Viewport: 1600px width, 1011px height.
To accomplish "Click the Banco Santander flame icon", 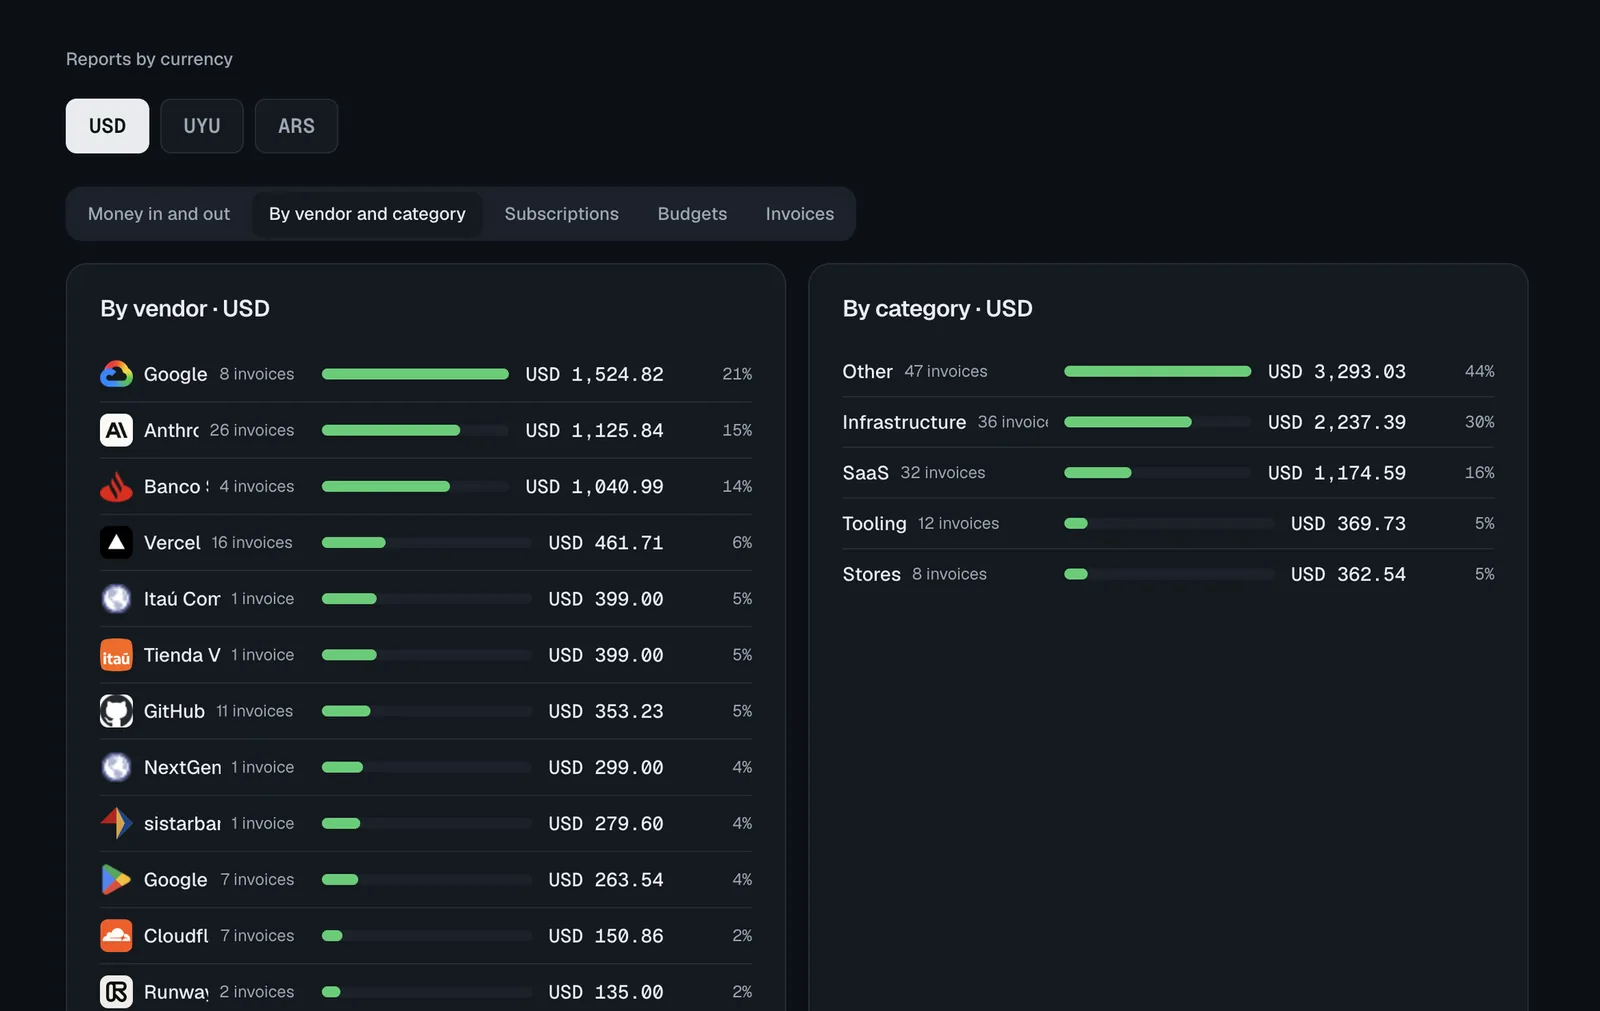I will point(116,486).
